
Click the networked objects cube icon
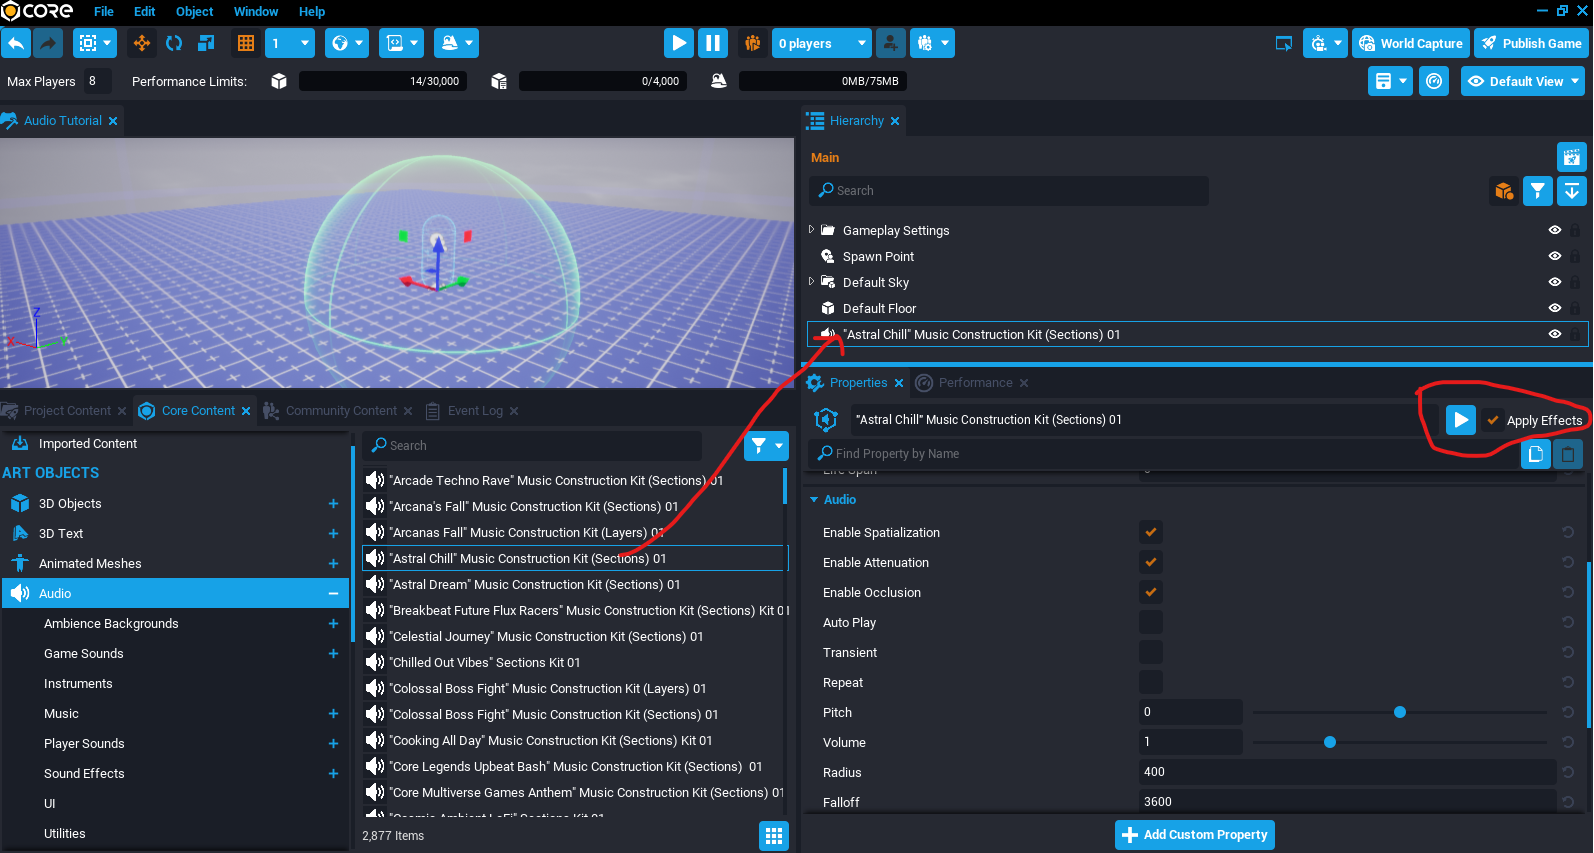pos(499,81)
